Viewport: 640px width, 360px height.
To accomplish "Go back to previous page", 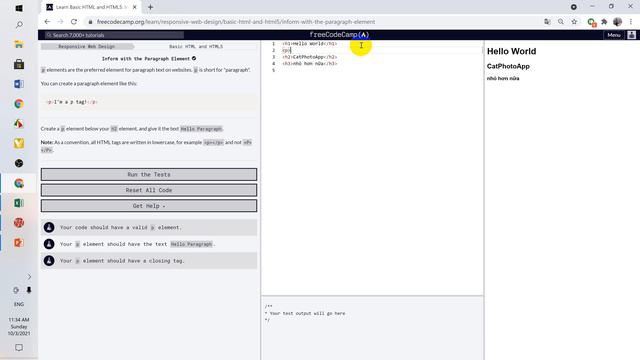I will coord(47,22).
